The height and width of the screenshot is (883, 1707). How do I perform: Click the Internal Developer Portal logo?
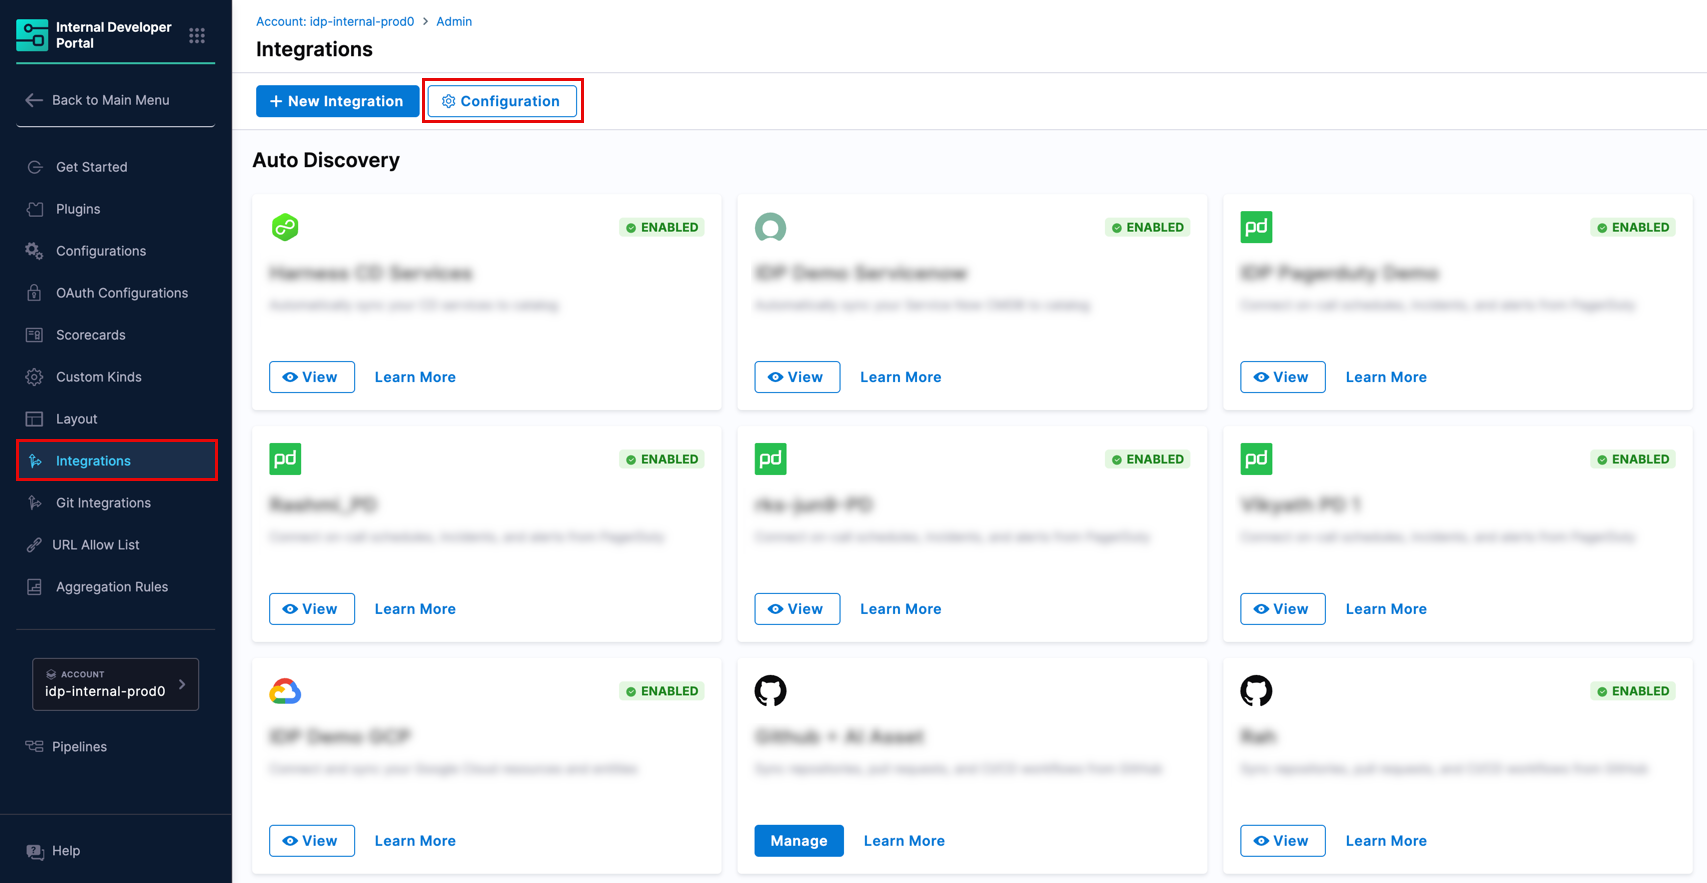click(x=32, y=35)
